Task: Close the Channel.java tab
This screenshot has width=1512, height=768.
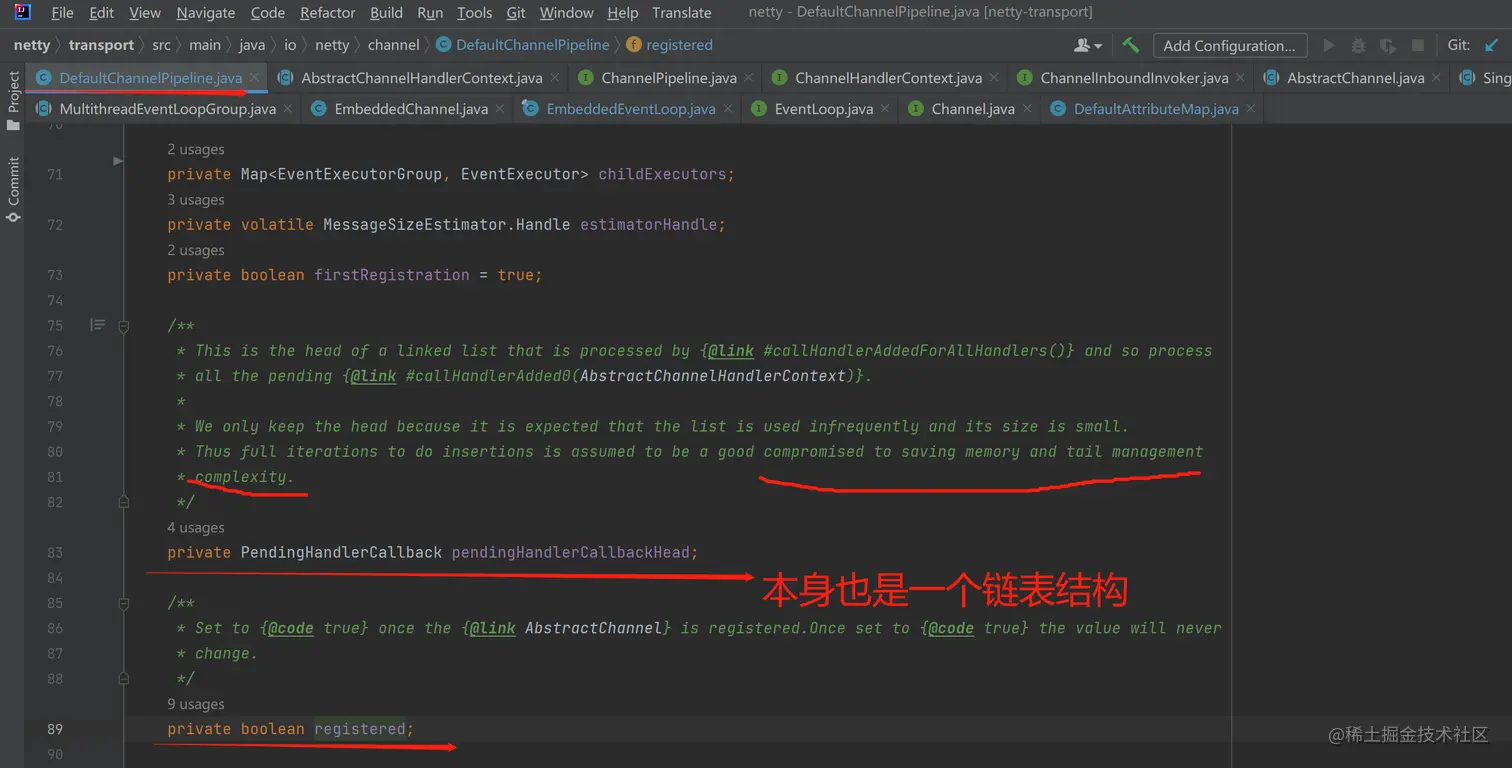Action: (1027, 109)
